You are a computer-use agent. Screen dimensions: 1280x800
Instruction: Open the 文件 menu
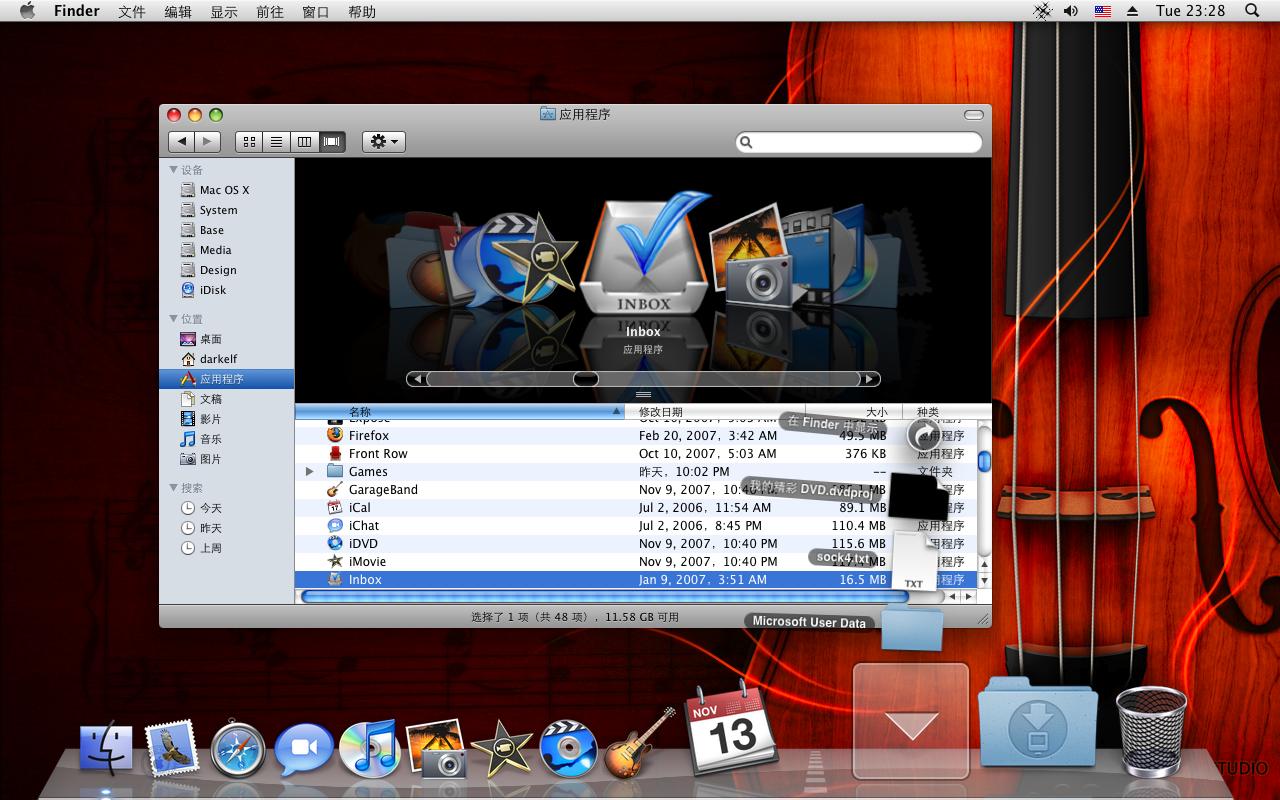tap(132, 12)
